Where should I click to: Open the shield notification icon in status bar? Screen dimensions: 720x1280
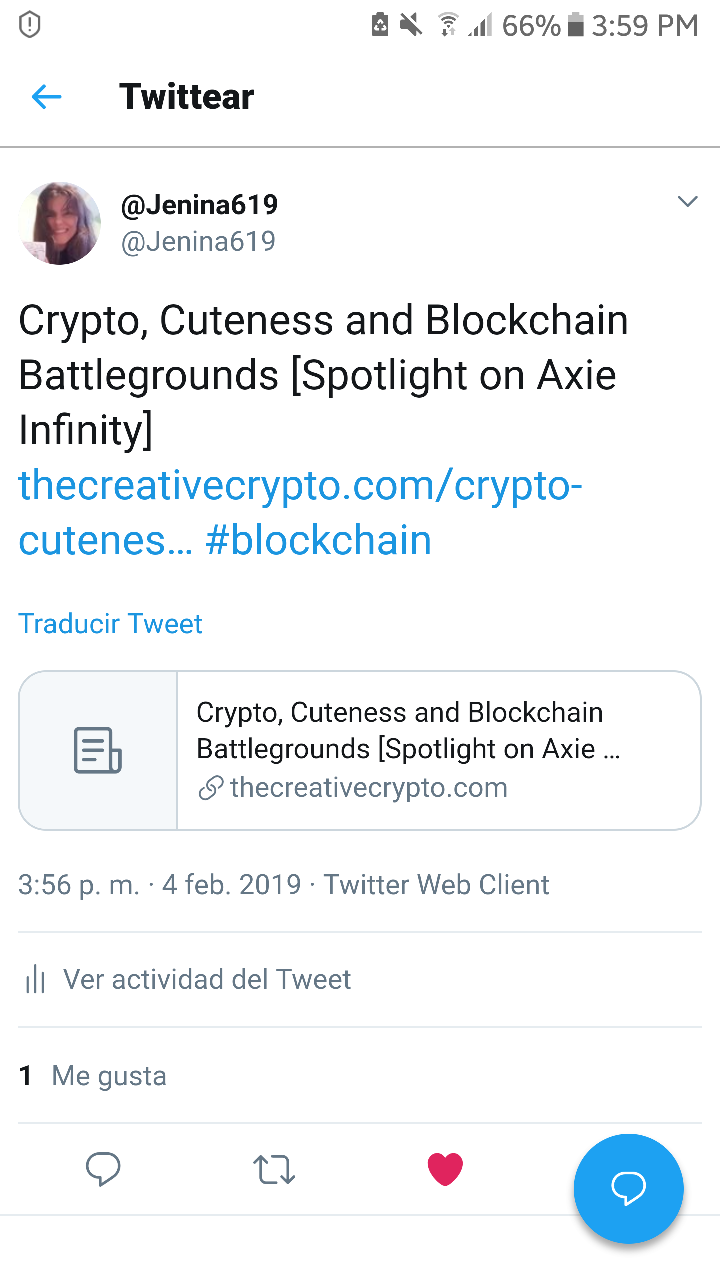(x=30, y=25)
